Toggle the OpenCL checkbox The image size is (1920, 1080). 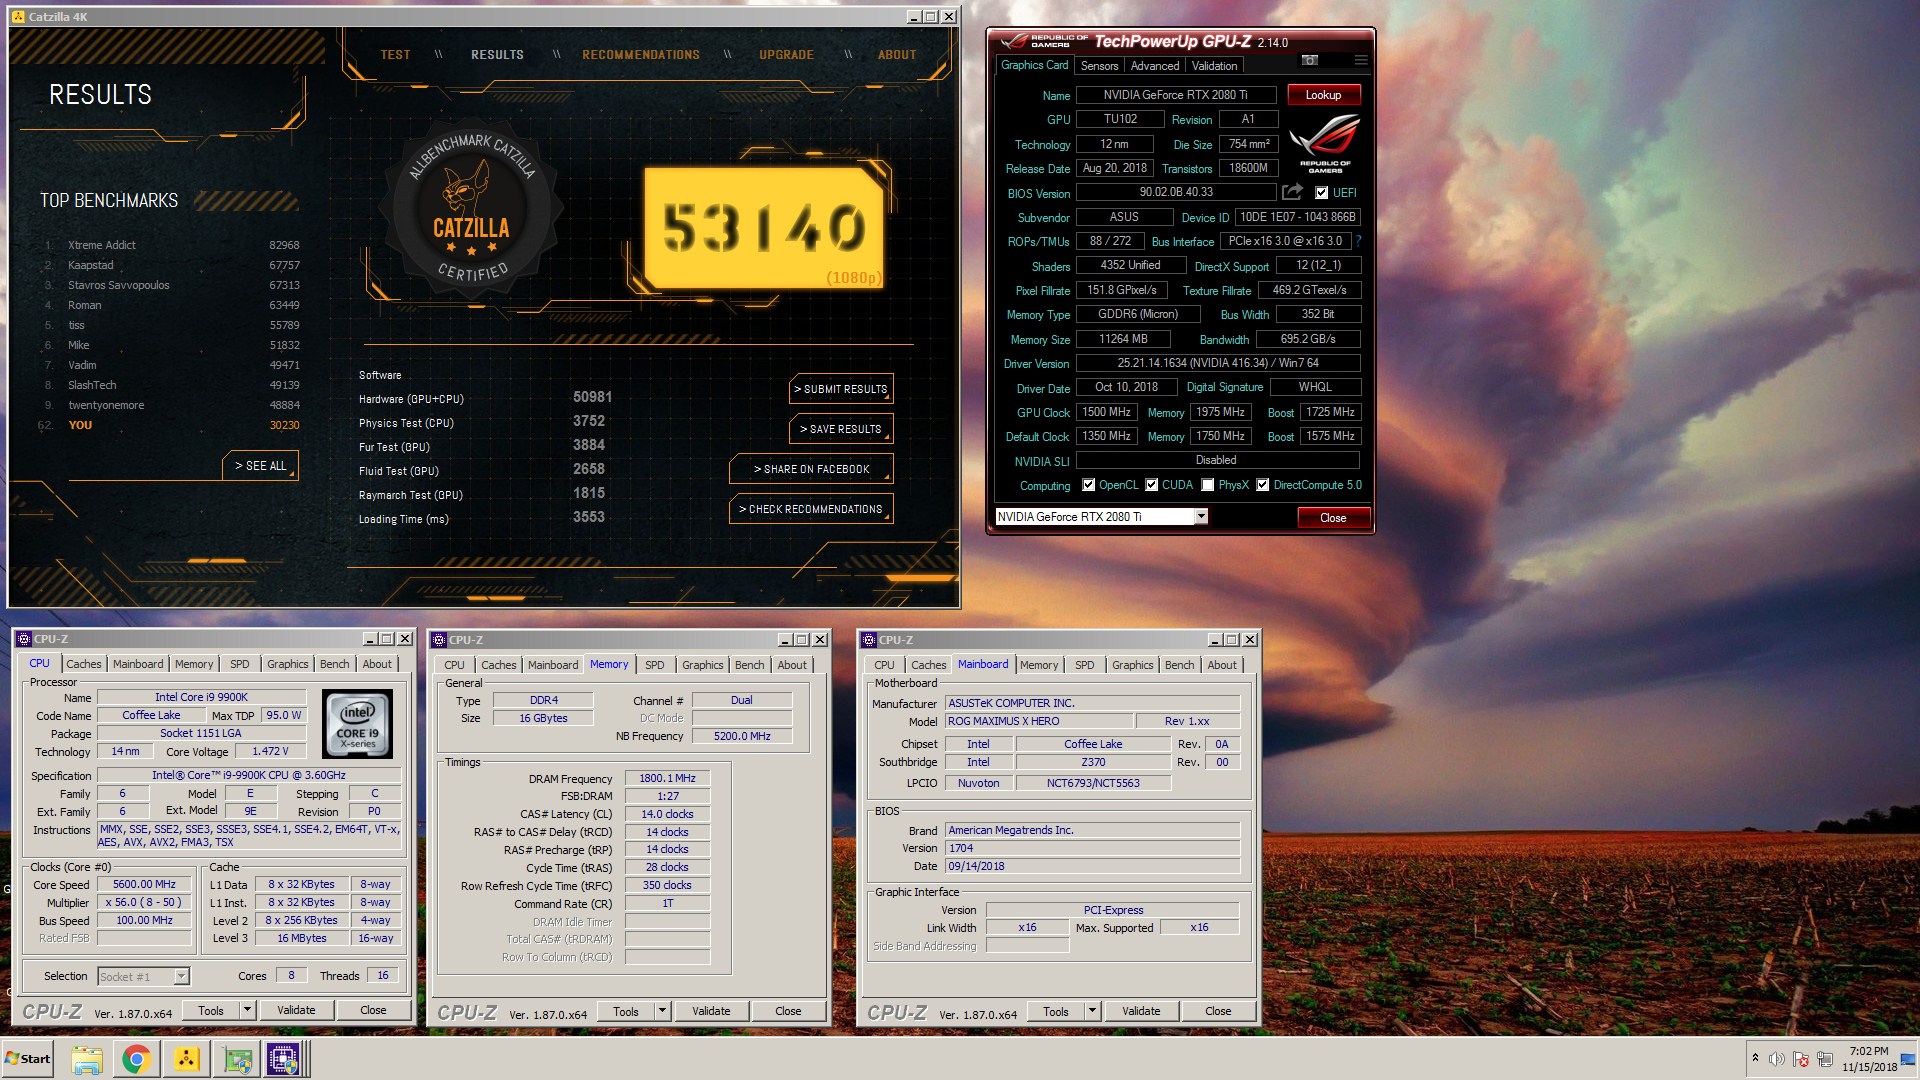click(x=1088, y=485)
